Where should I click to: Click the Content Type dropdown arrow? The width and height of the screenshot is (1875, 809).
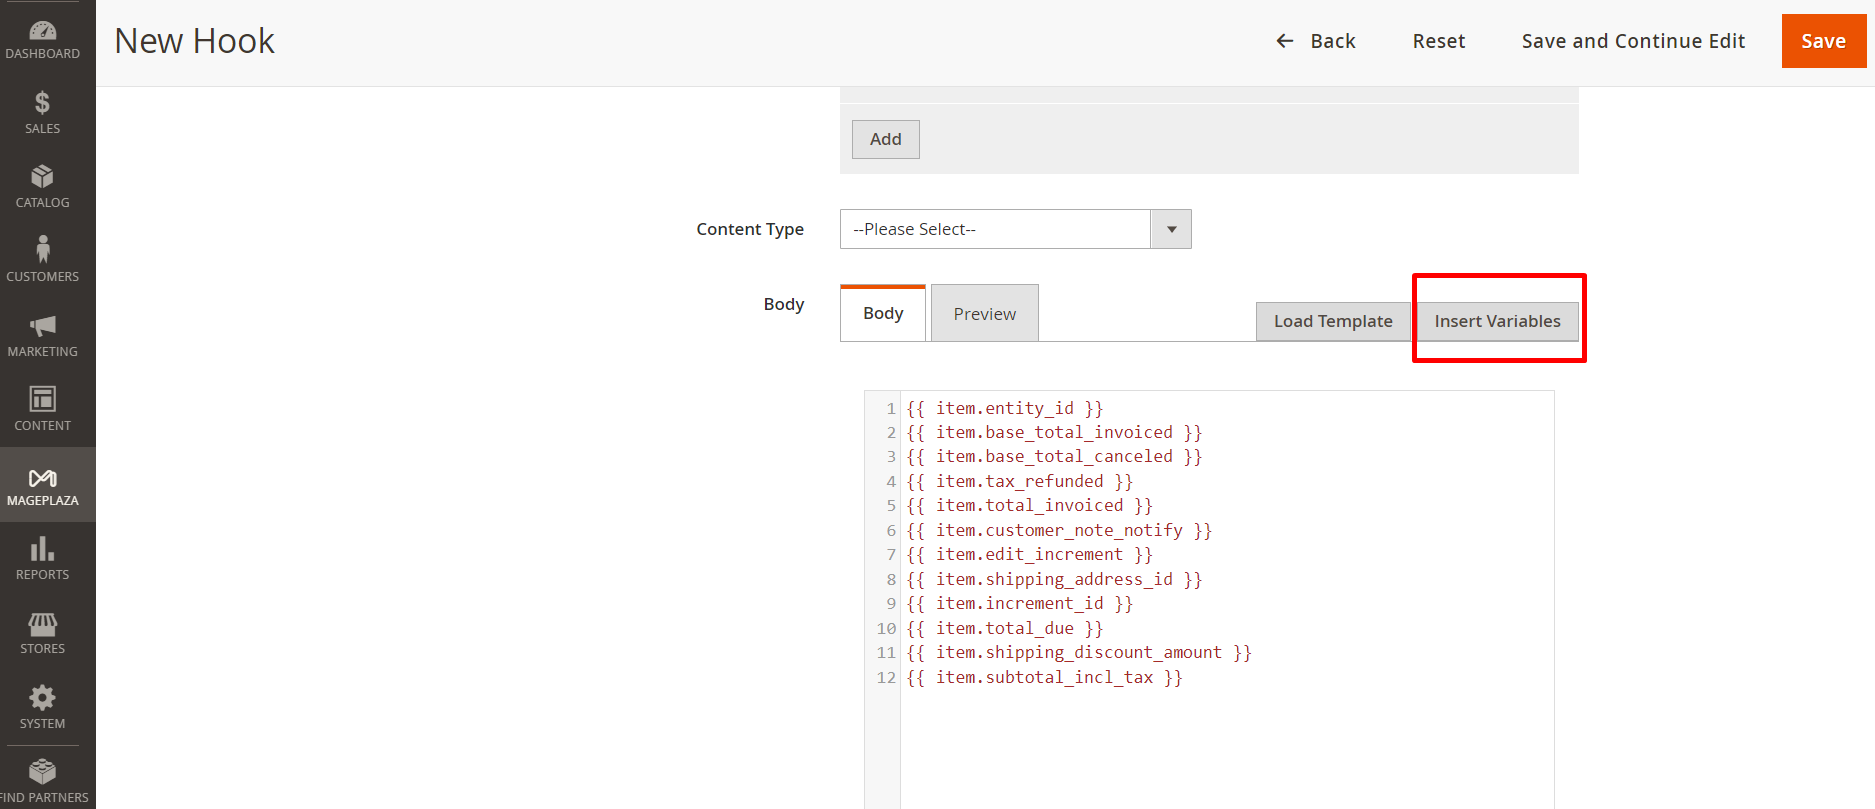(x=1171, y=229)
